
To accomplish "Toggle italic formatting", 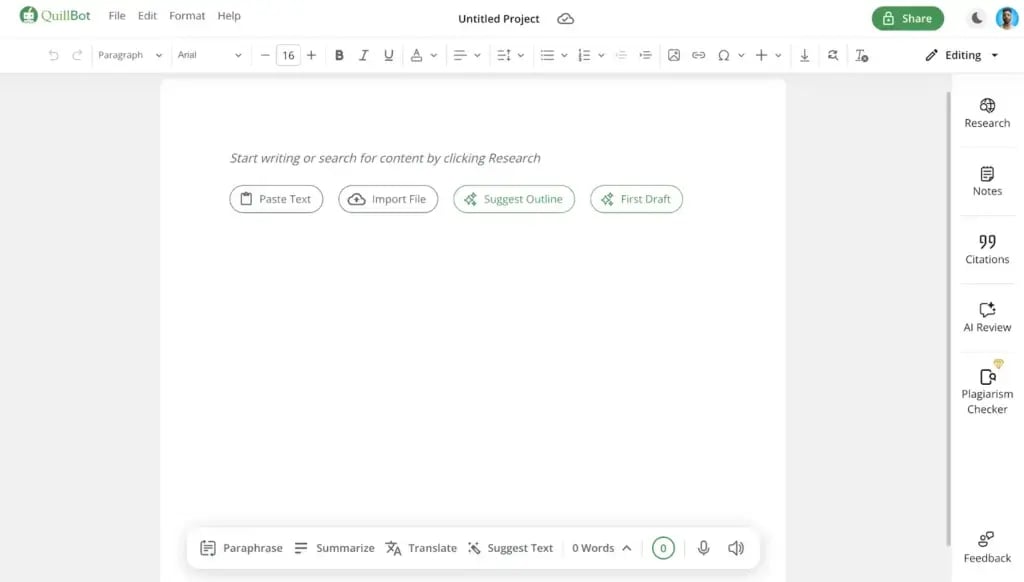I will [x=364, y=56].
